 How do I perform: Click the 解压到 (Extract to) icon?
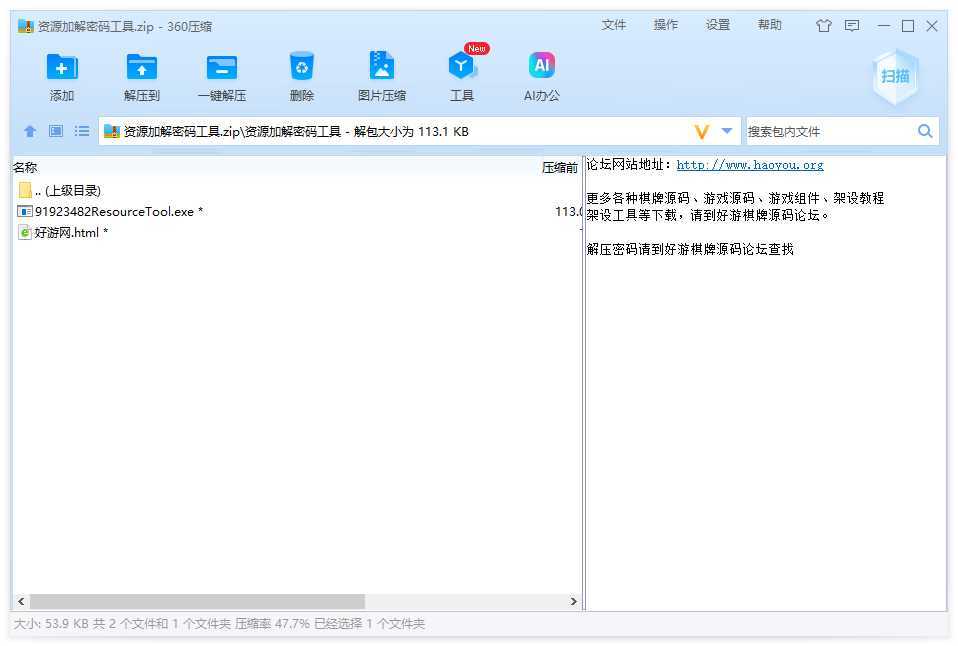point(142,68)
